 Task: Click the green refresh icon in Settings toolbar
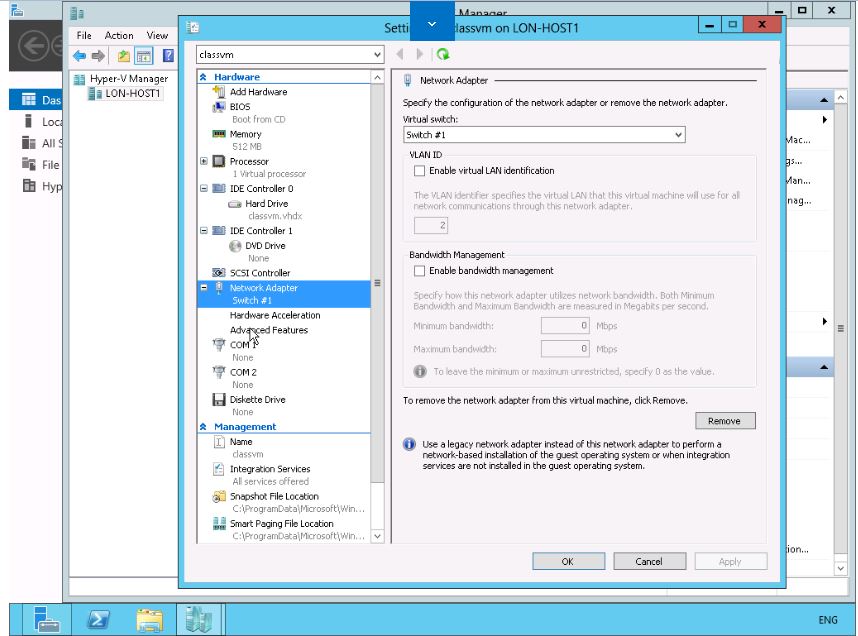point(443,54)
